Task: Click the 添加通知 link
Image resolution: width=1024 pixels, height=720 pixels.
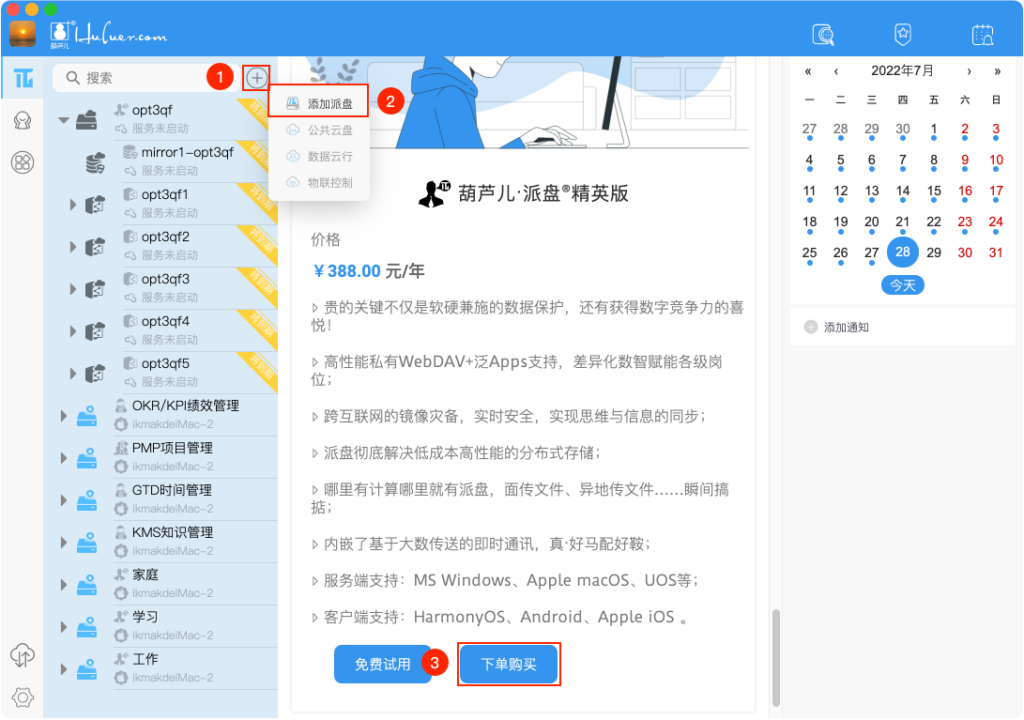Action: (846, 327)
